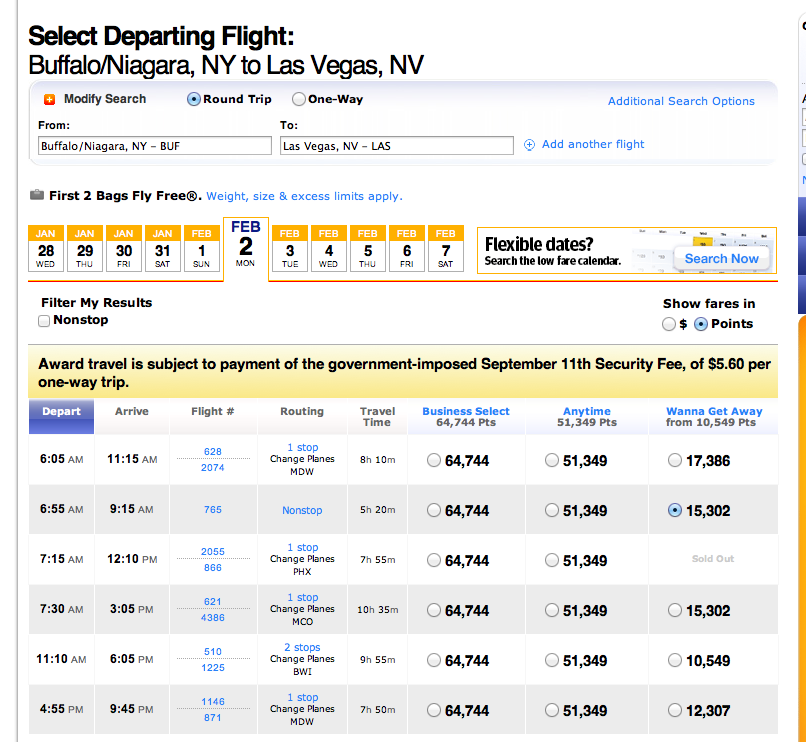This screenshot has width=806, height=742.
Task: Switch to the Jan 31 Saturday date tab
Action: coord(163,249)
